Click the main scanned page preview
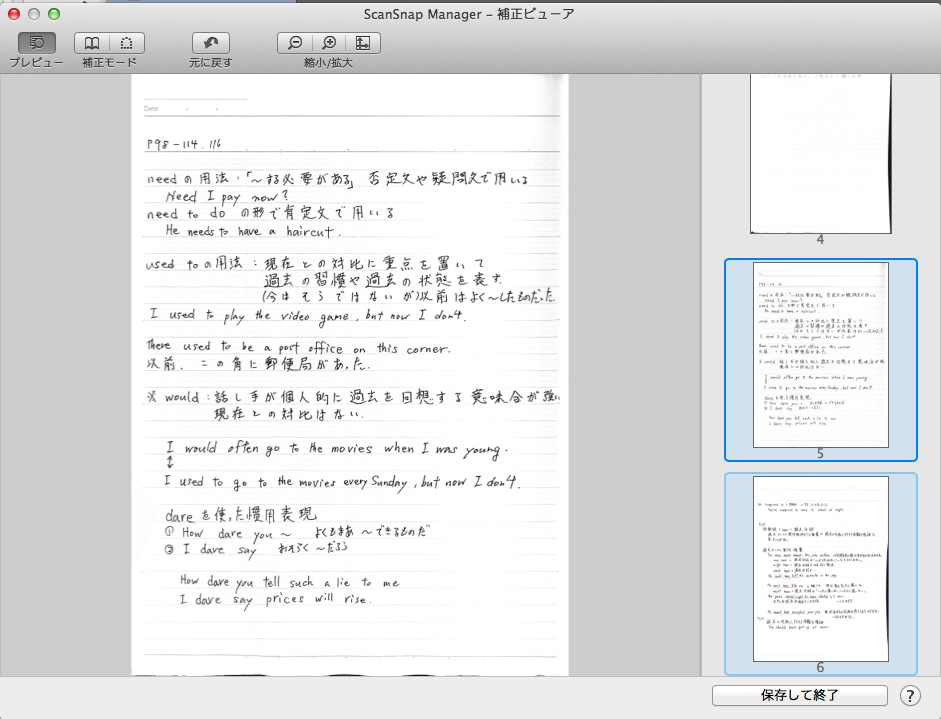The width and height of the screenshot is (941, 719). click(x=350, y=375)
